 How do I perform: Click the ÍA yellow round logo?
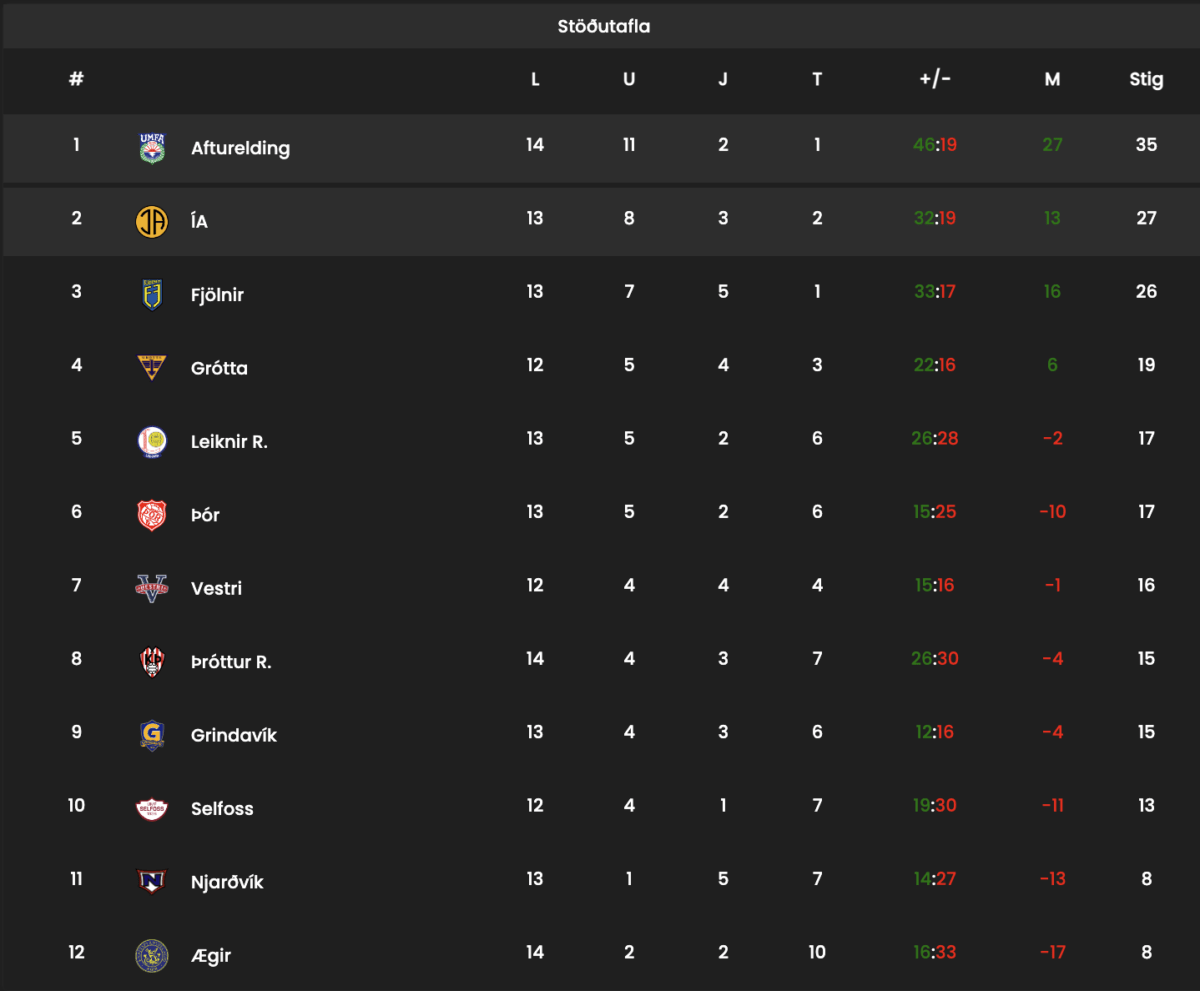click(x=152, y=221)
